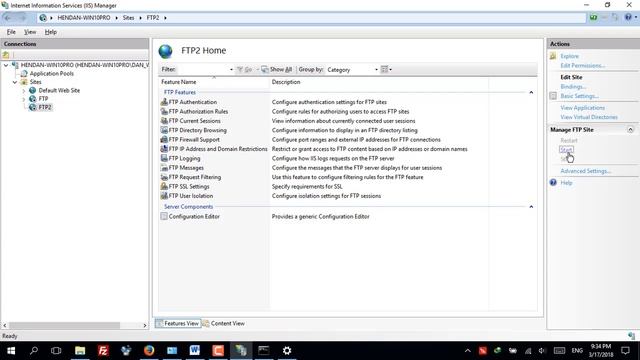Open FTP Authentication feature icon
Image resolution: width=640 pixels, height=360 pixels.
pyautogui.click(x=164, y=102)
